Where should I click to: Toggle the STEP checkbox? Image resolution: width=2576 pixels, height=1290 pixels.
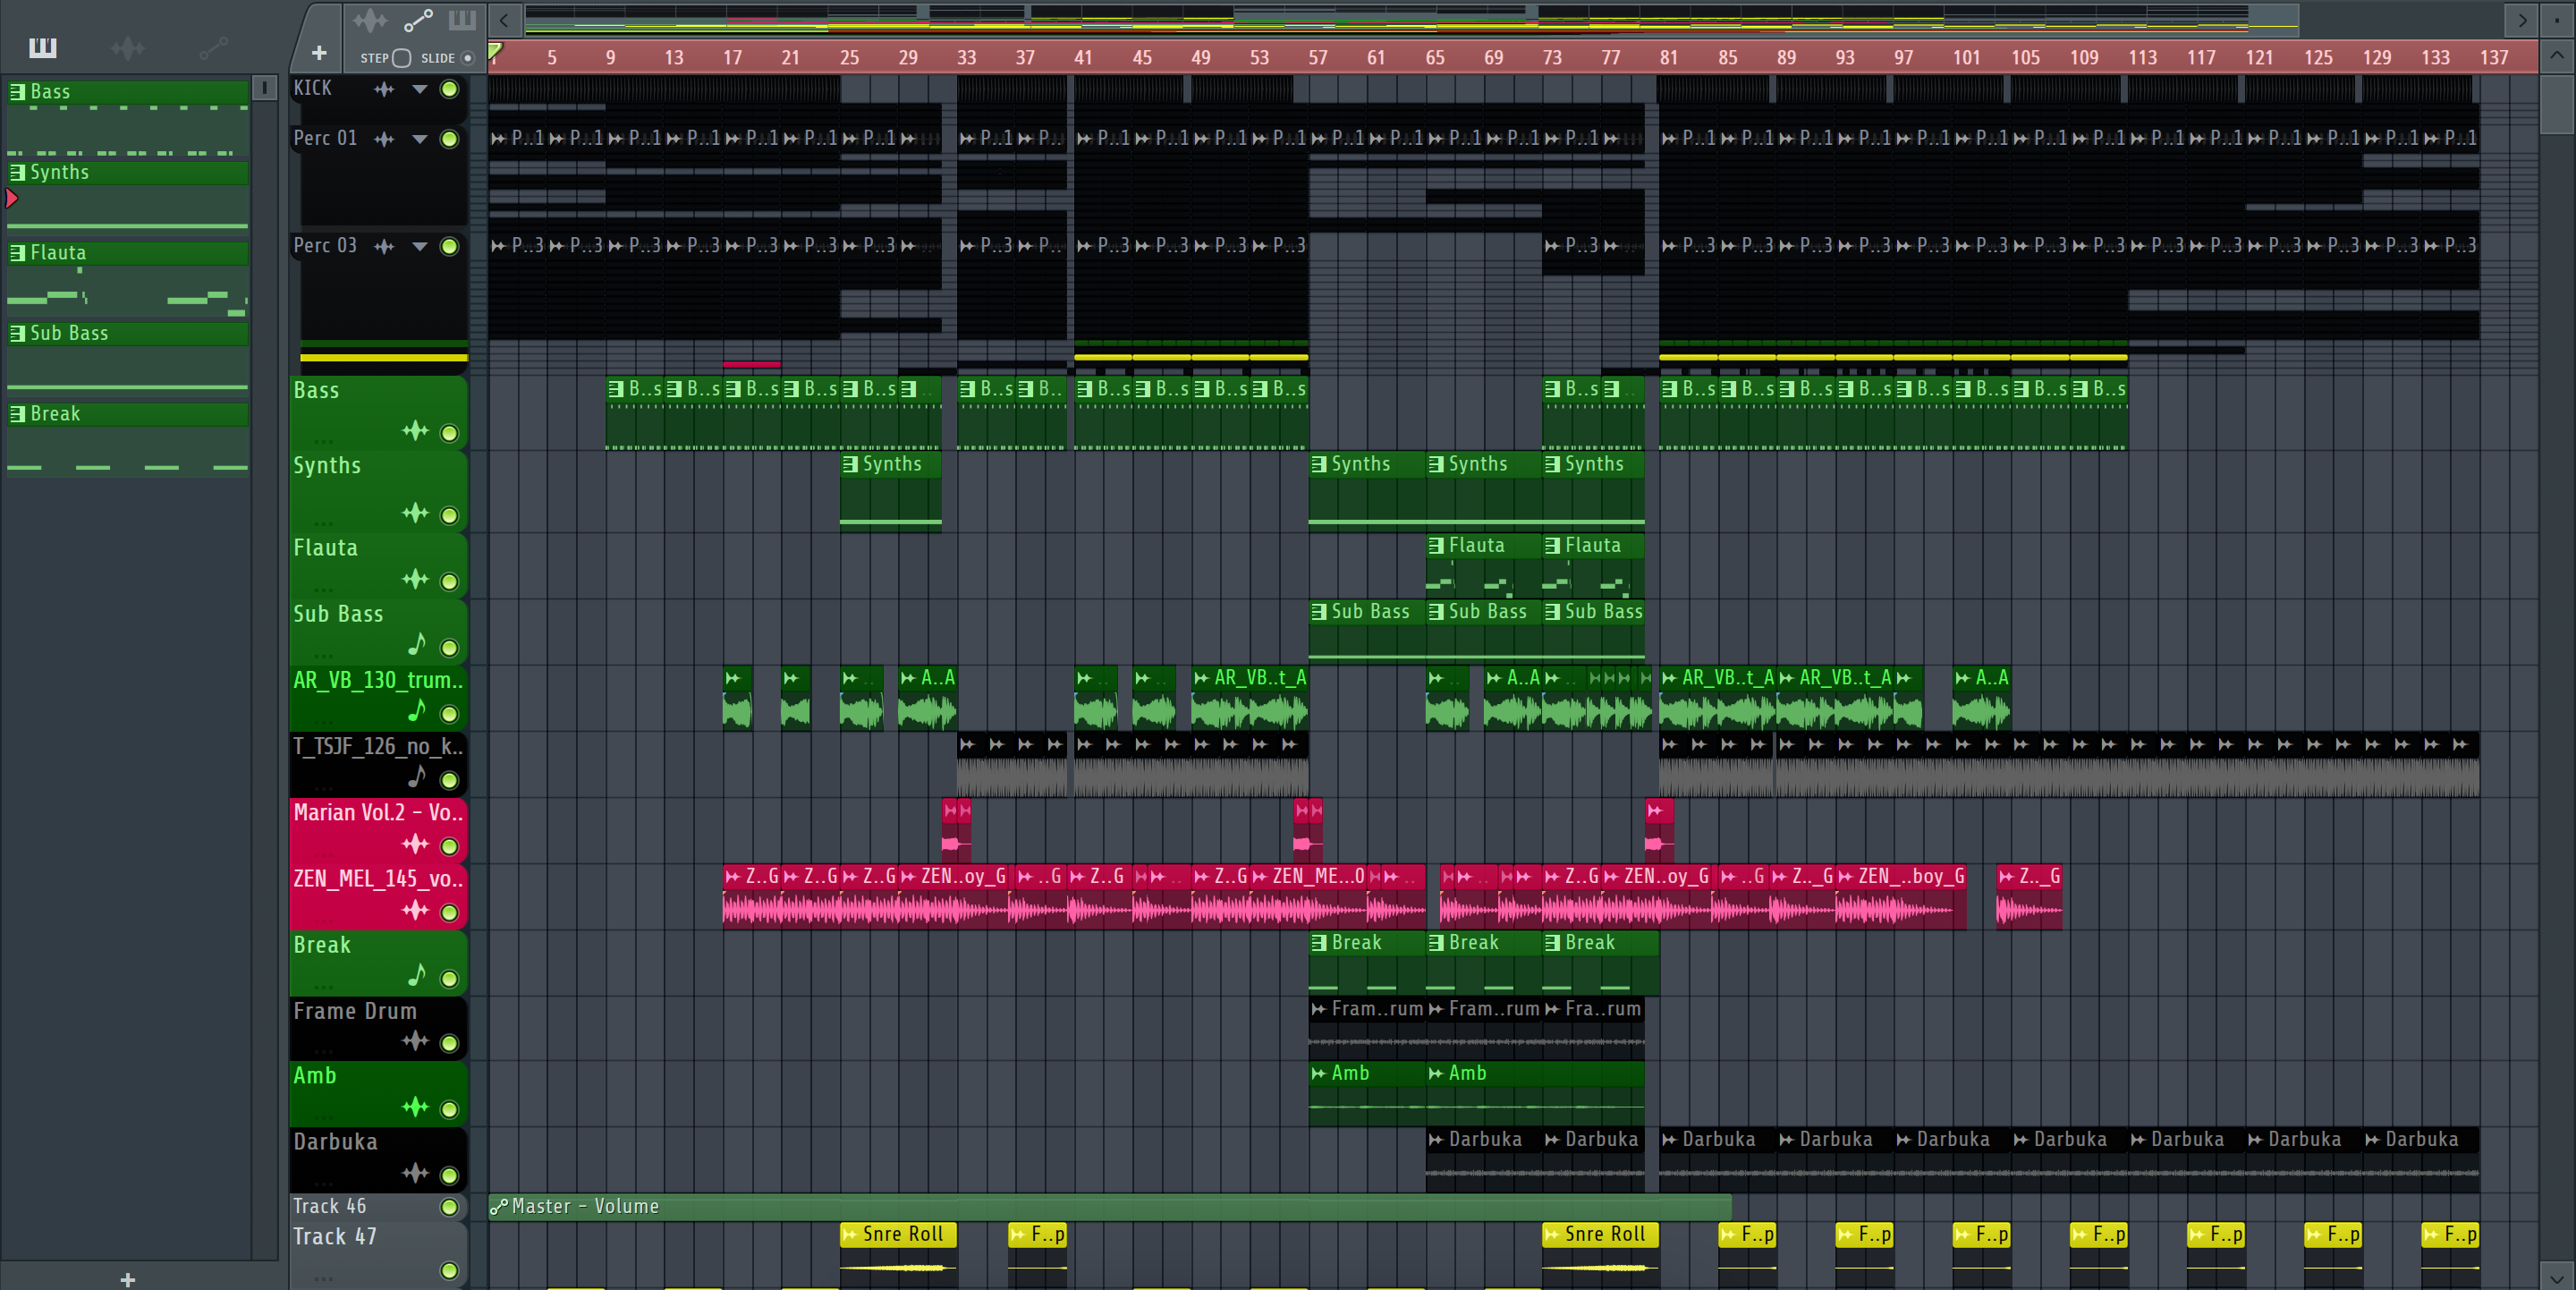click(x=401, y=58)
